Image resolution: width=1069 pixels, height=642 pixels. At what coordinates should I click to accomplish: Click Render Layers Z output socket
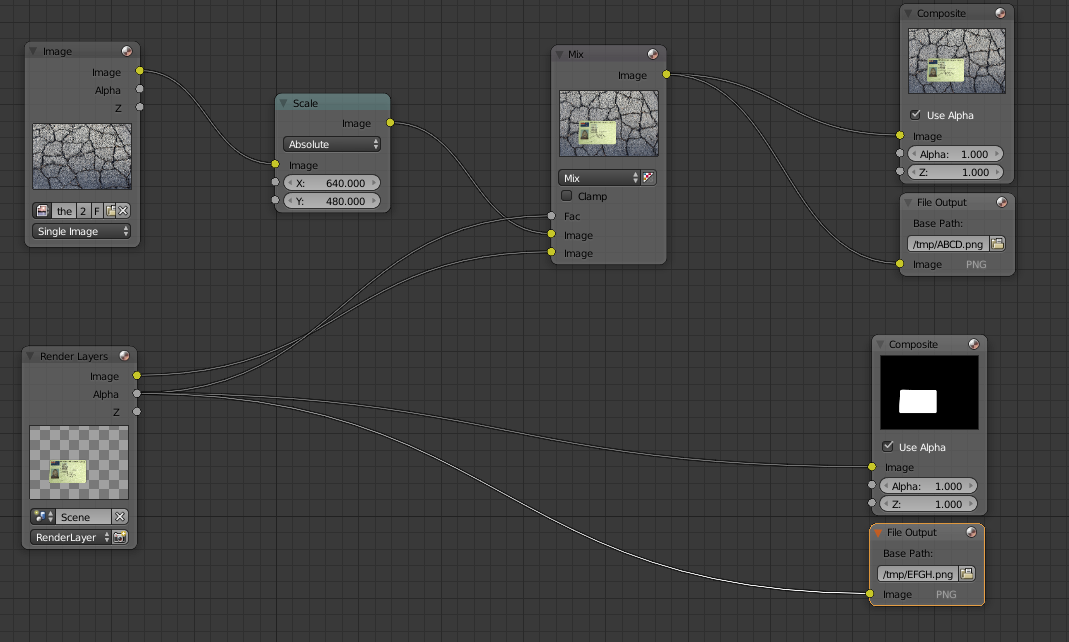(x=137, y=412)
